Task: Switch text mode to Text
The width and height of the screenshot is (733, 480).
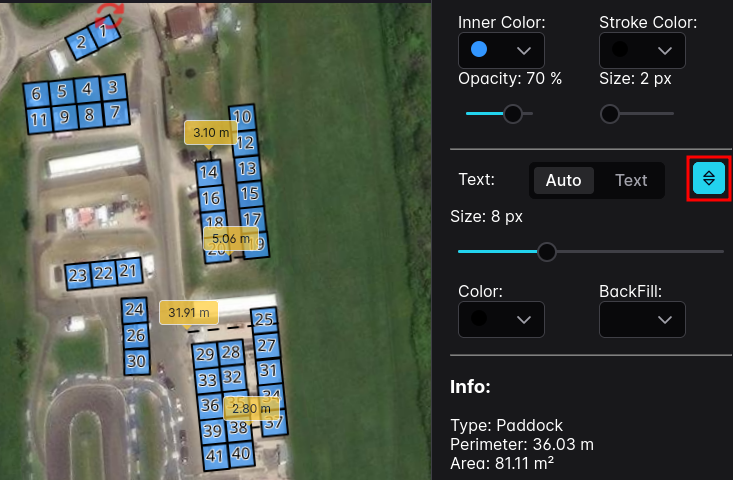Action: click(631, 180)
